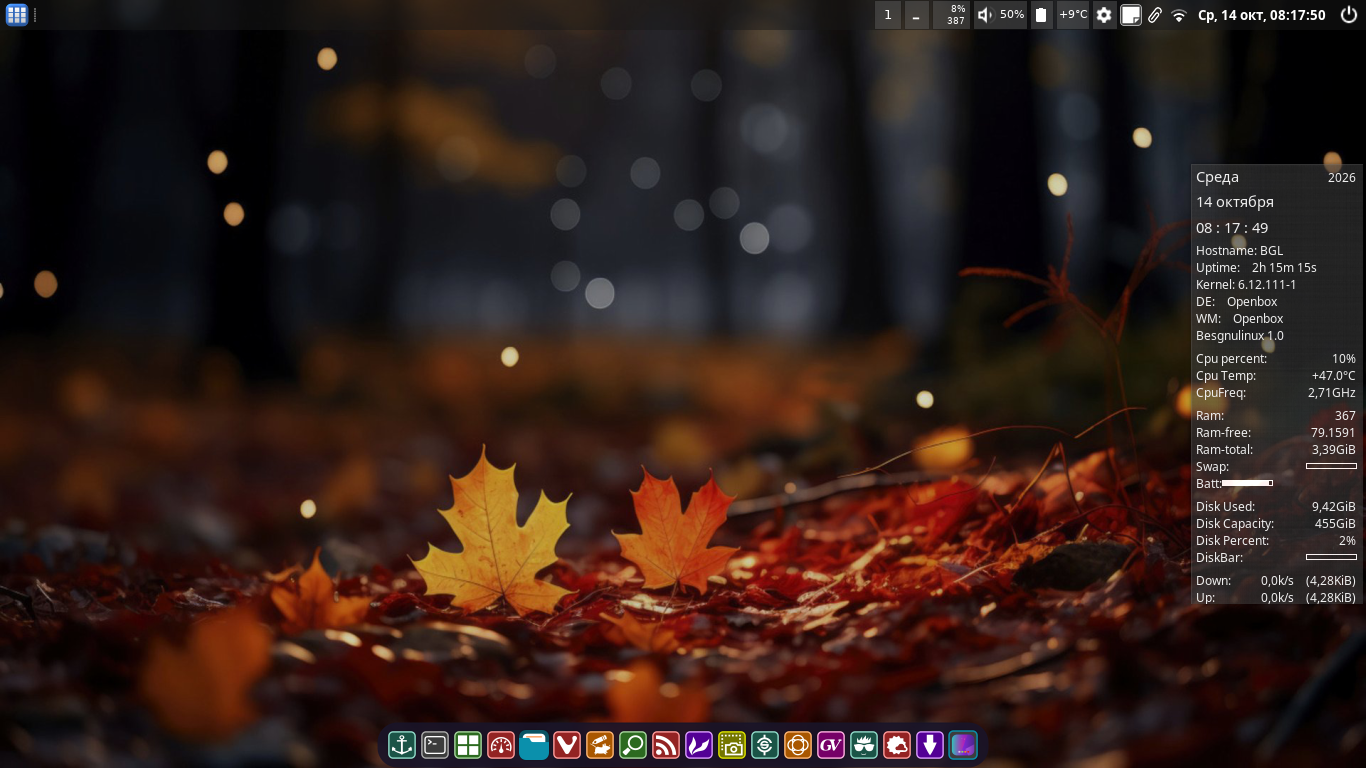Click the panel date and time clock
Viewport: 1366px width, 768px height.
point(1261,14)
